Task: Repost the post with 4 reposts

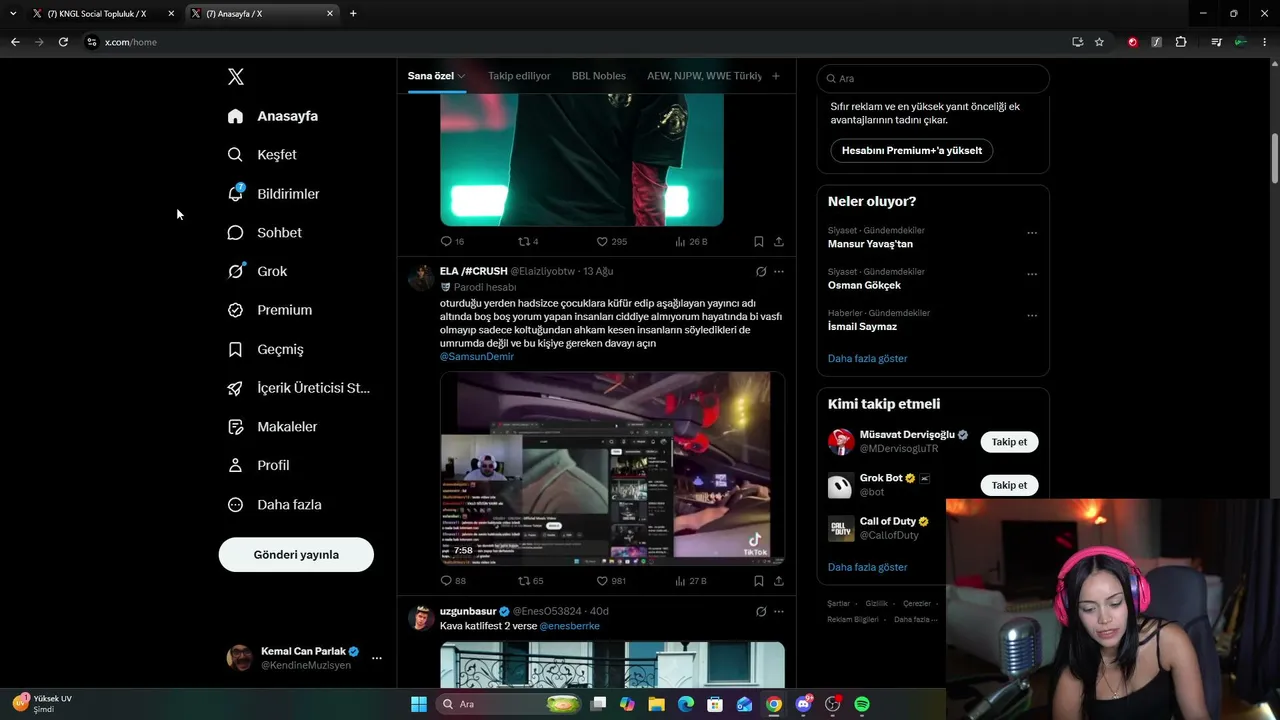Action: click(528, 241)
